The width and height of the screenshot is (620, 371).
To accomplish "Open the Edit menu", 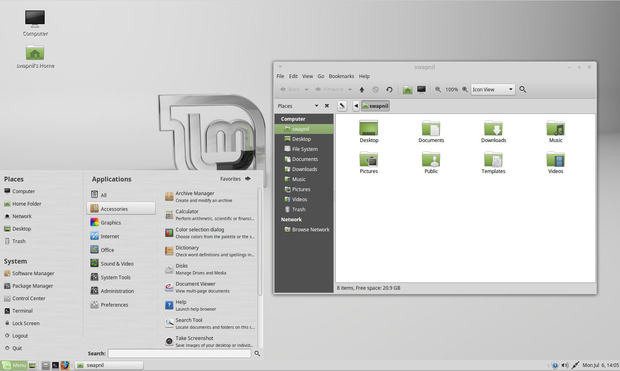I will 293,76.
